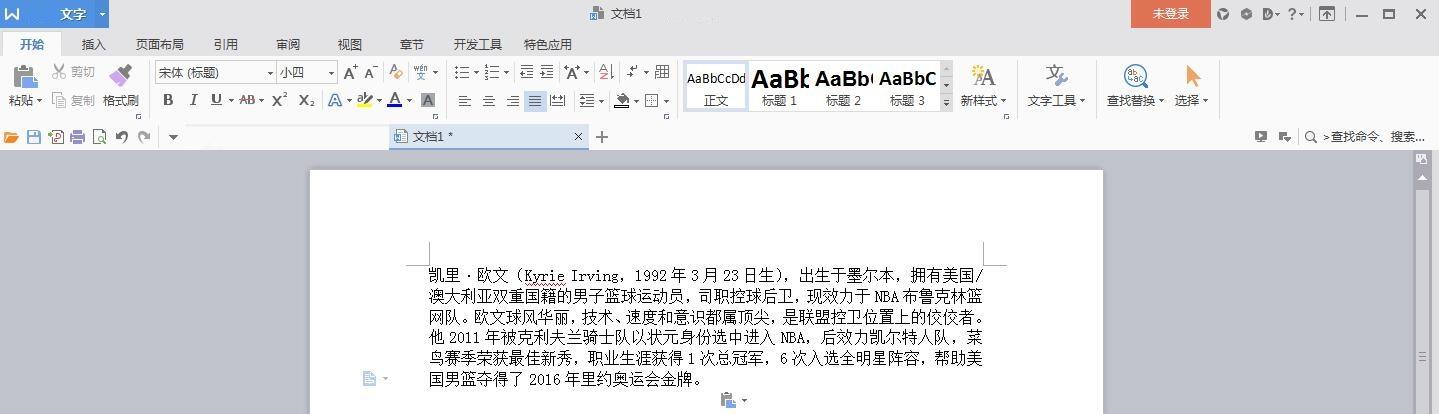Open the numbered list dropdown arrow
The height and width of the screenshot is (414, 1439).
tap(506, 72)
